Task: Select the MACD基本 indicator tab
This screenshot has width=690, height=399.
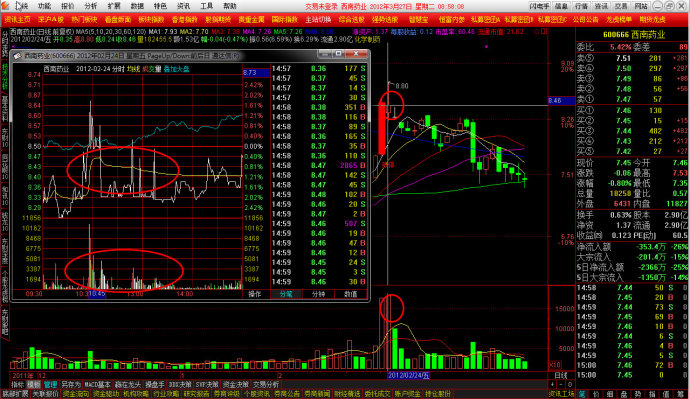Action: click(98, 384)
